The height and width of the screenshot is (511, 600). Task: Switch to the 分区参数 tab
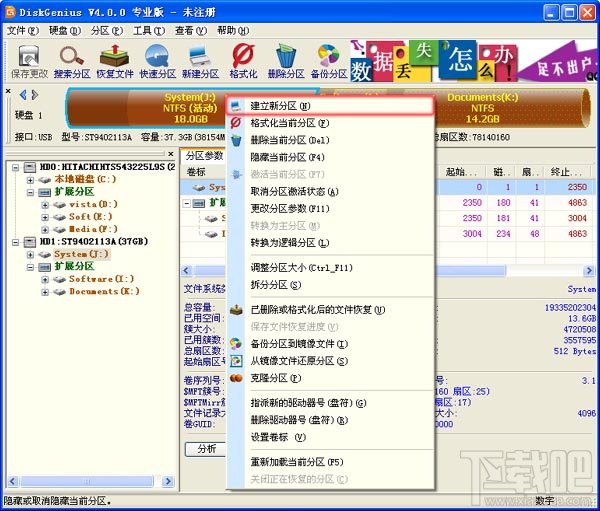tap(204, 156)
